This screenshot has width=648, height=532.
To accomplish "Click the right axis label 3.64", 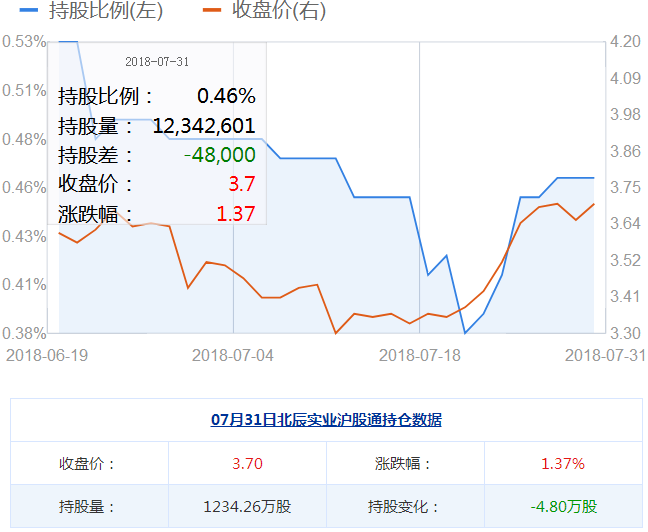I will click(x=625, y=224).
